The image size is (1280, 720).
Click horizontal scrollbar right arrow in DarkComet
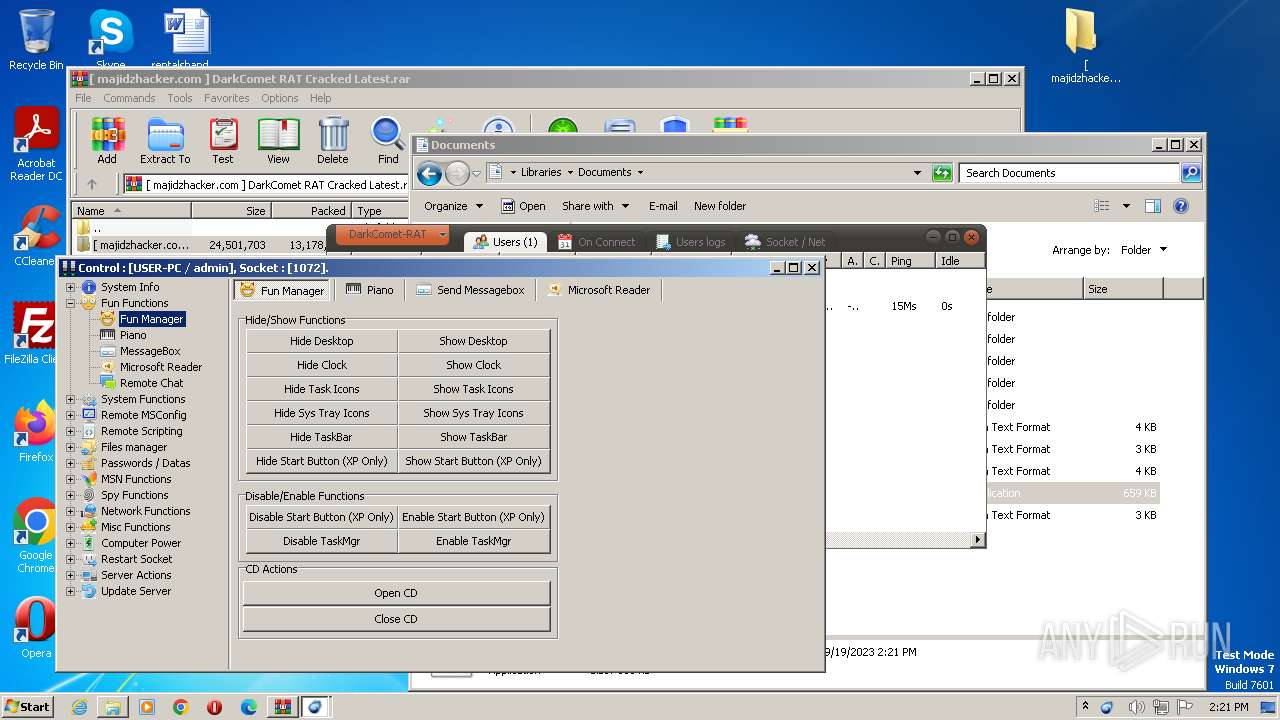(x=978, y=540)
